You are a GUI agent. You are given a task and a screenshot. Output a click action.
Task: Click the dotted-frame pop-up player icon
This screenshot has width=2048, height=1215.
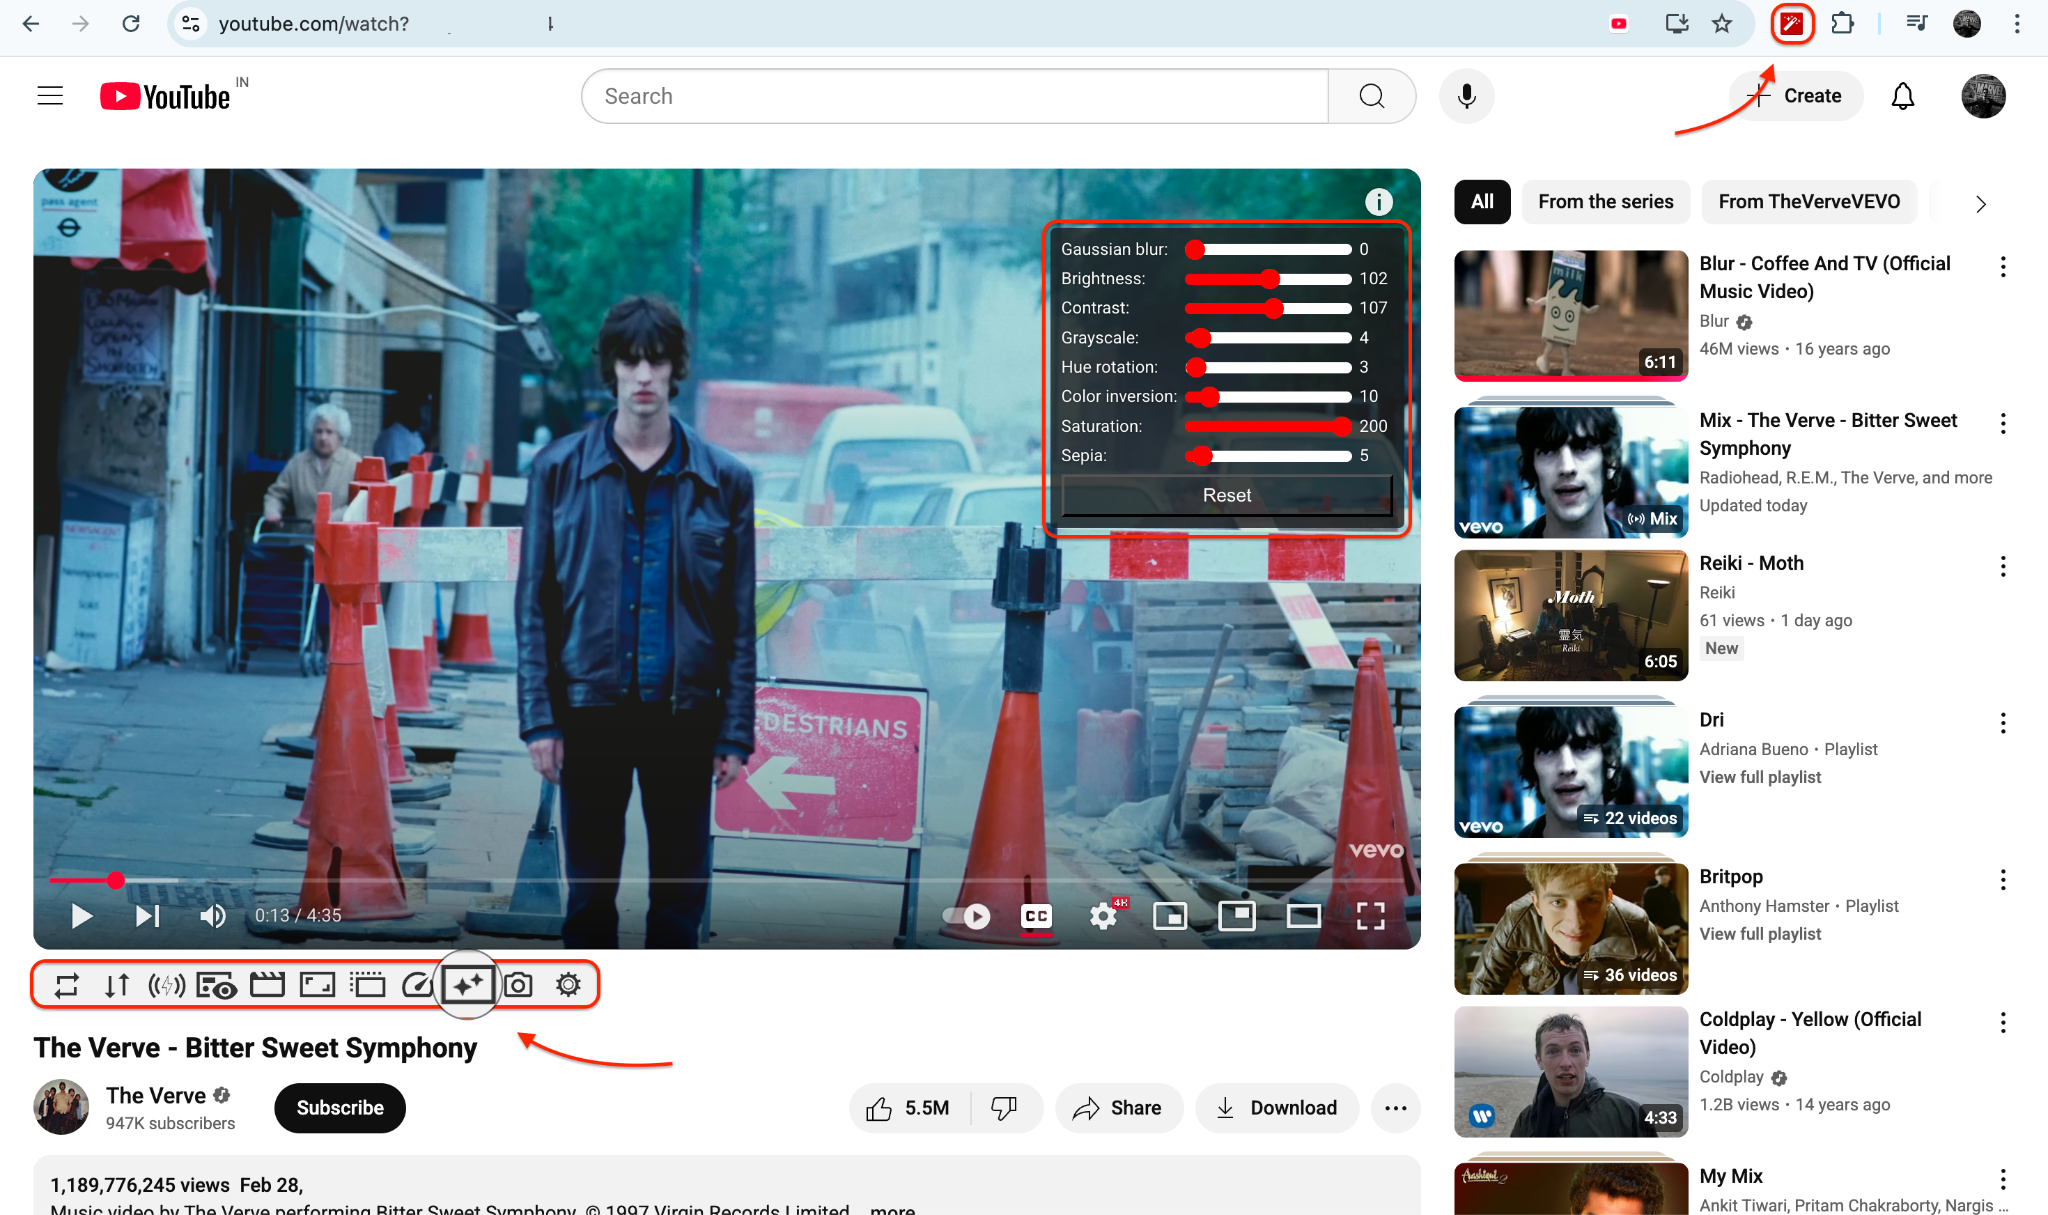[368, 986]
